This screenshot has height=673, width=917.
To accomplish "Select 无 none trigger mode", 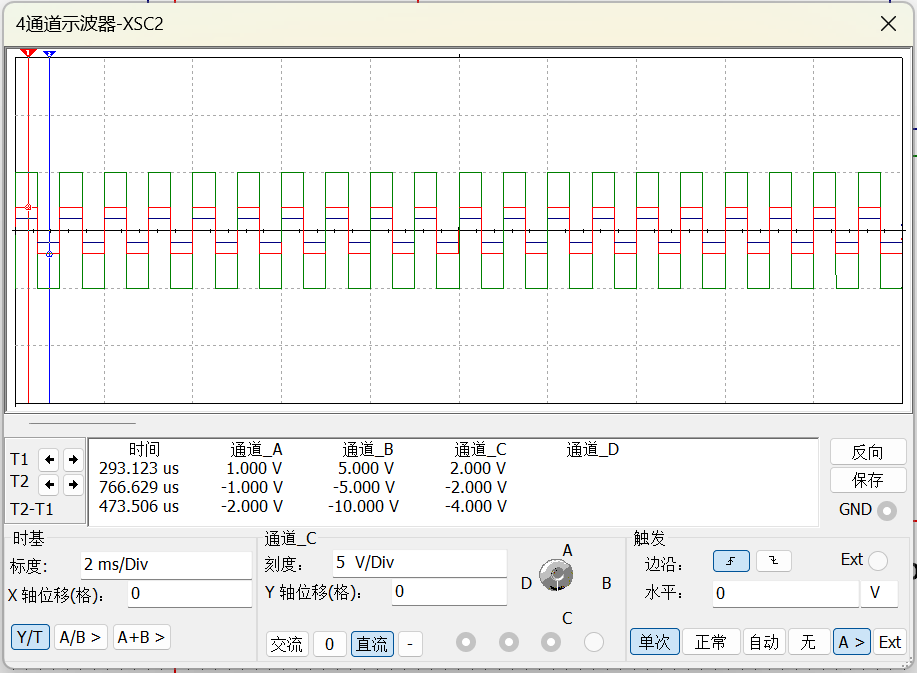I will pyautogui.click(x=809, y=642).
